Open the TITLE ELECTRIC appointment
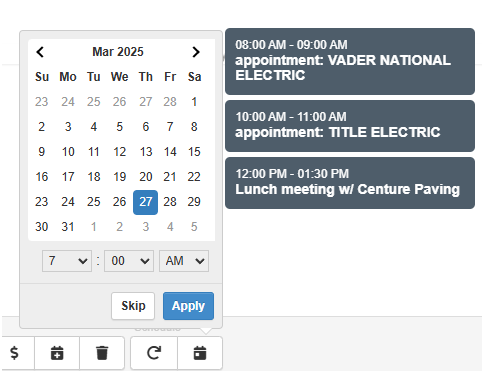 (350, 126)
